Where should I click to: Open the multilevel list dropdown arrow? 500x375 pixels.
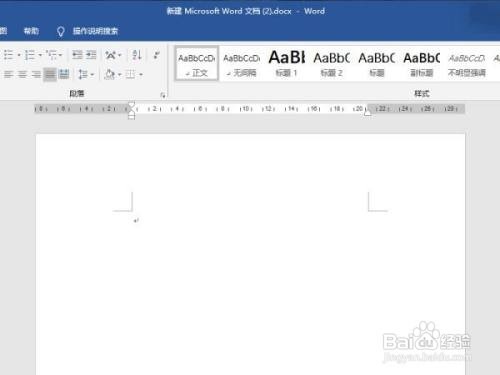click(60, 55)
